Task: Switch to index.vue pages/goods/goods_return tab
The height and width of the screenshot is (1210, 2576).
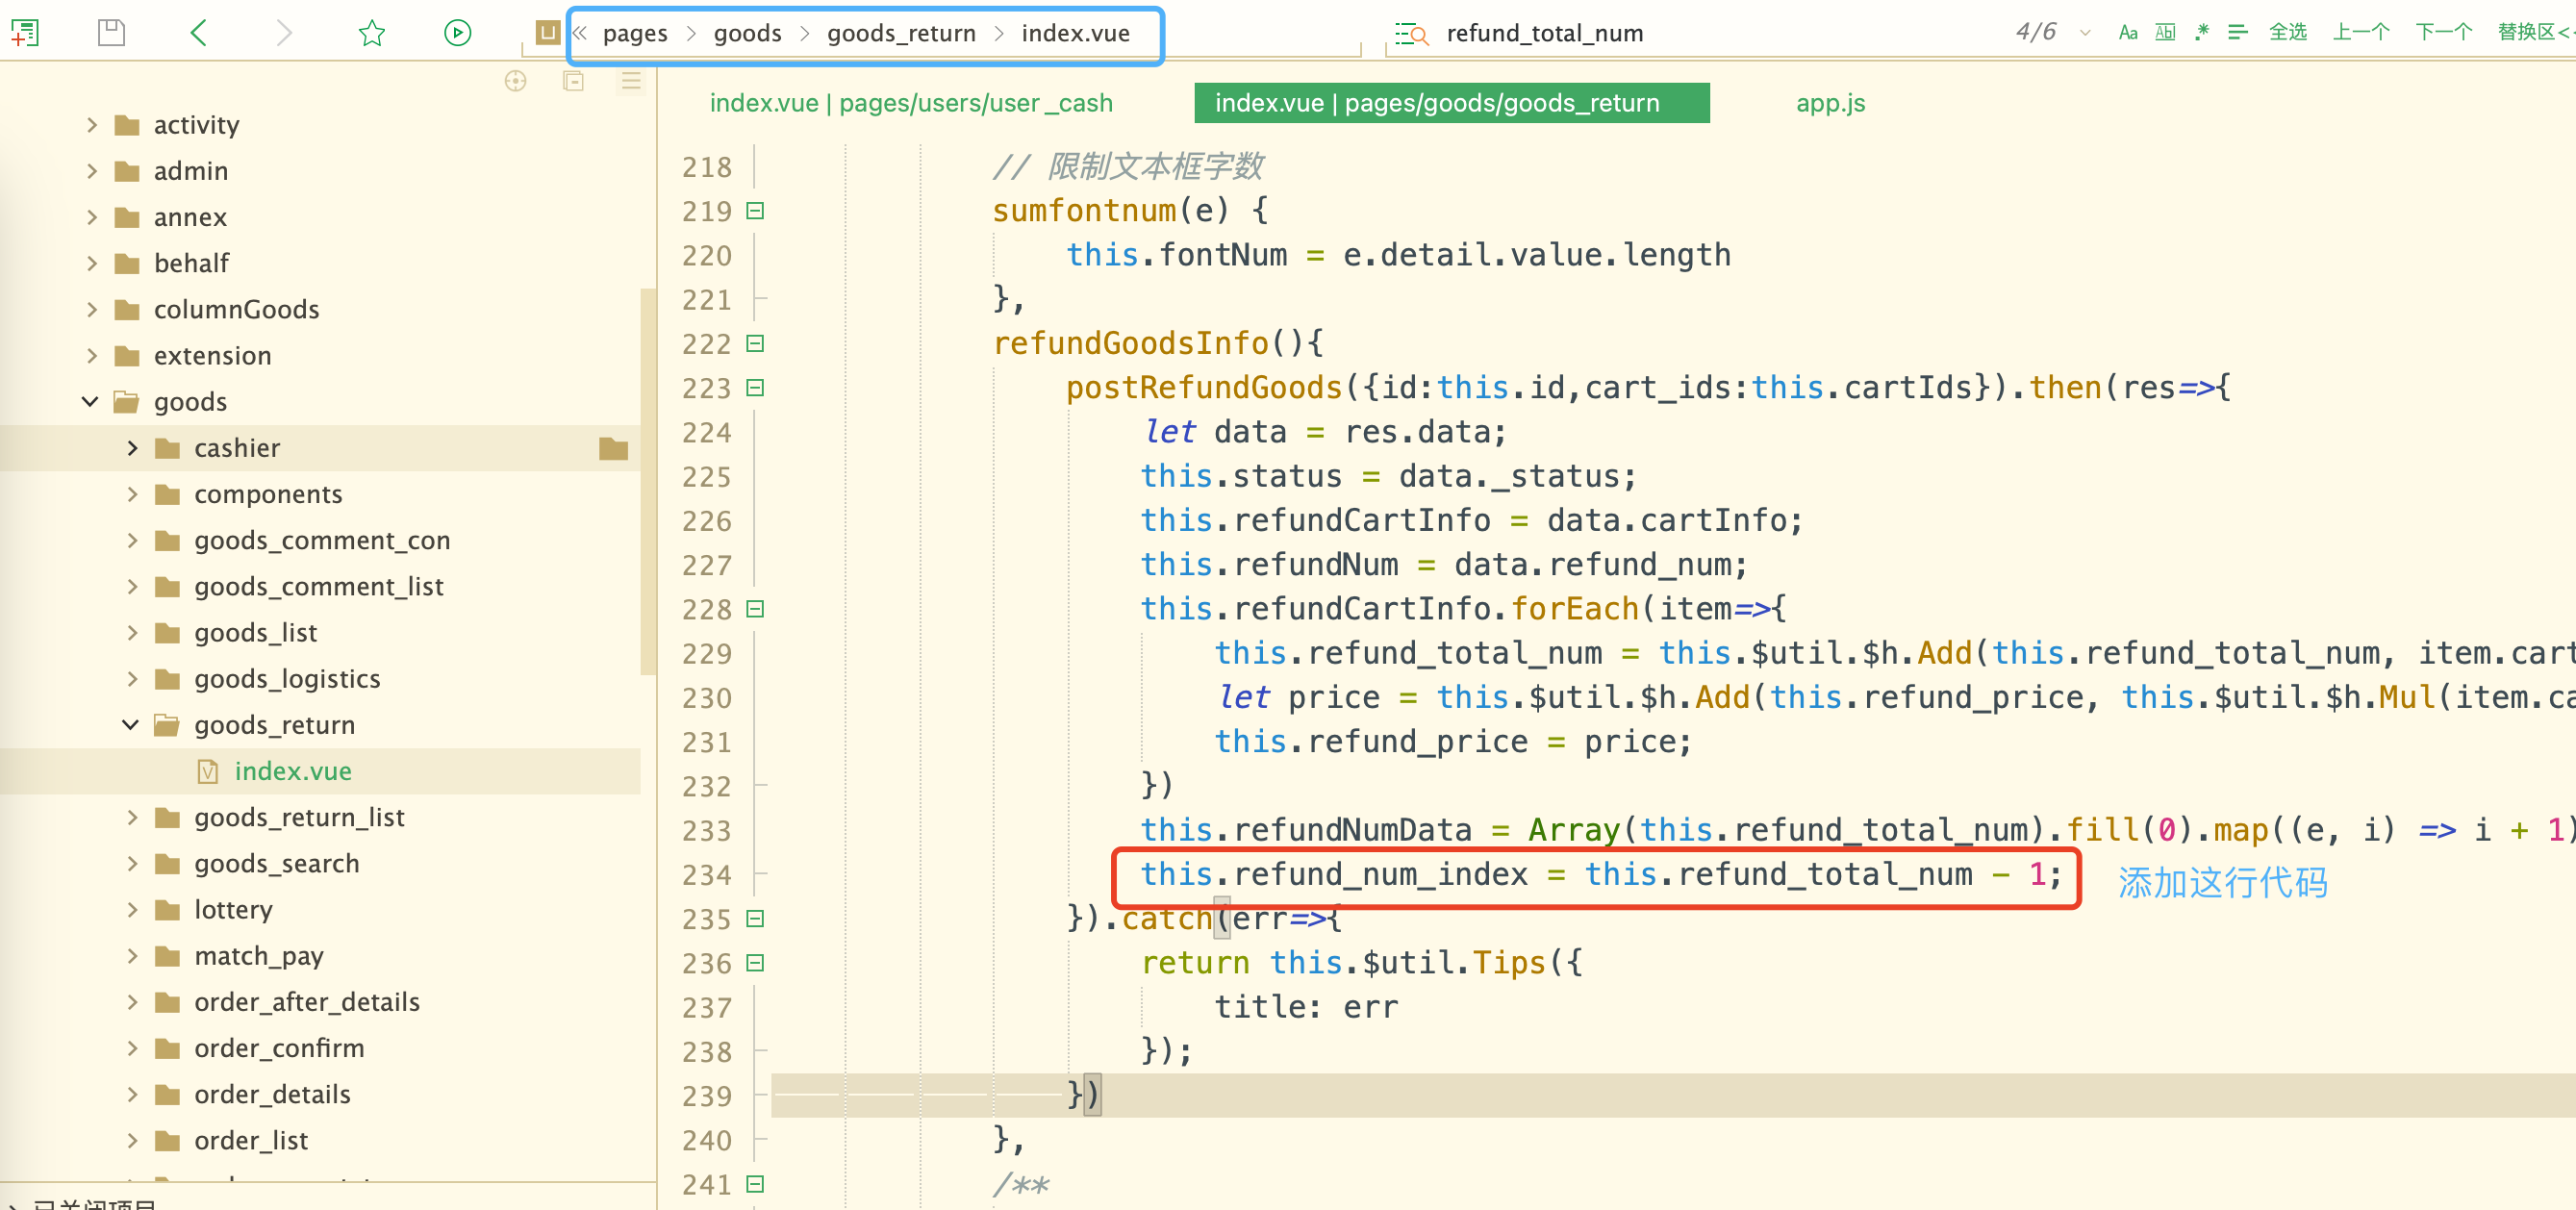Action: pyautogui.click(x=1451, y=103)
